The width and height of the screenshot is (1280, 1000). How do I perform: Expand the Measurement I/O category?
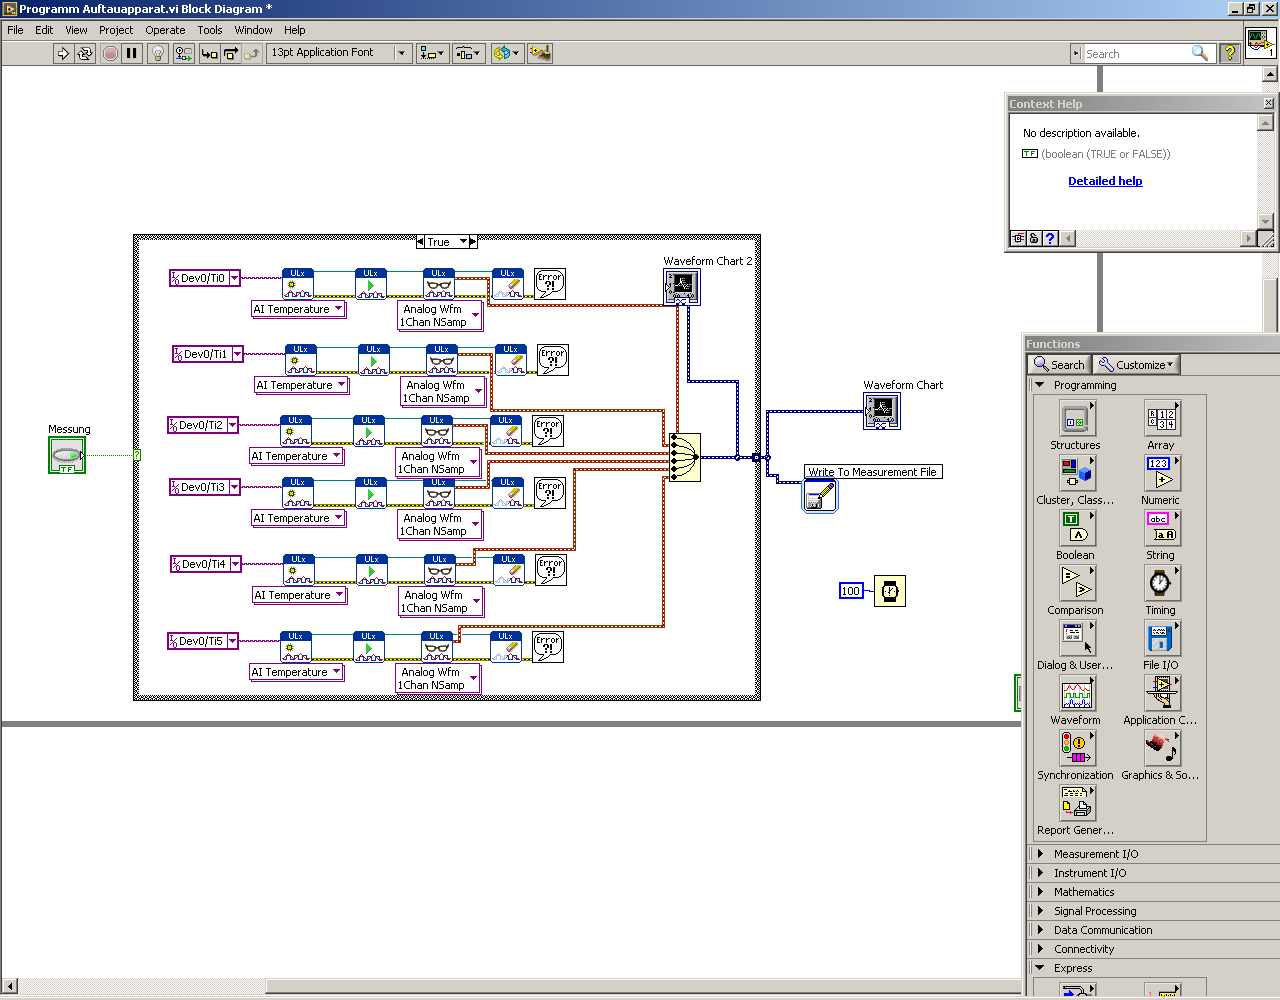[1095, 854]
